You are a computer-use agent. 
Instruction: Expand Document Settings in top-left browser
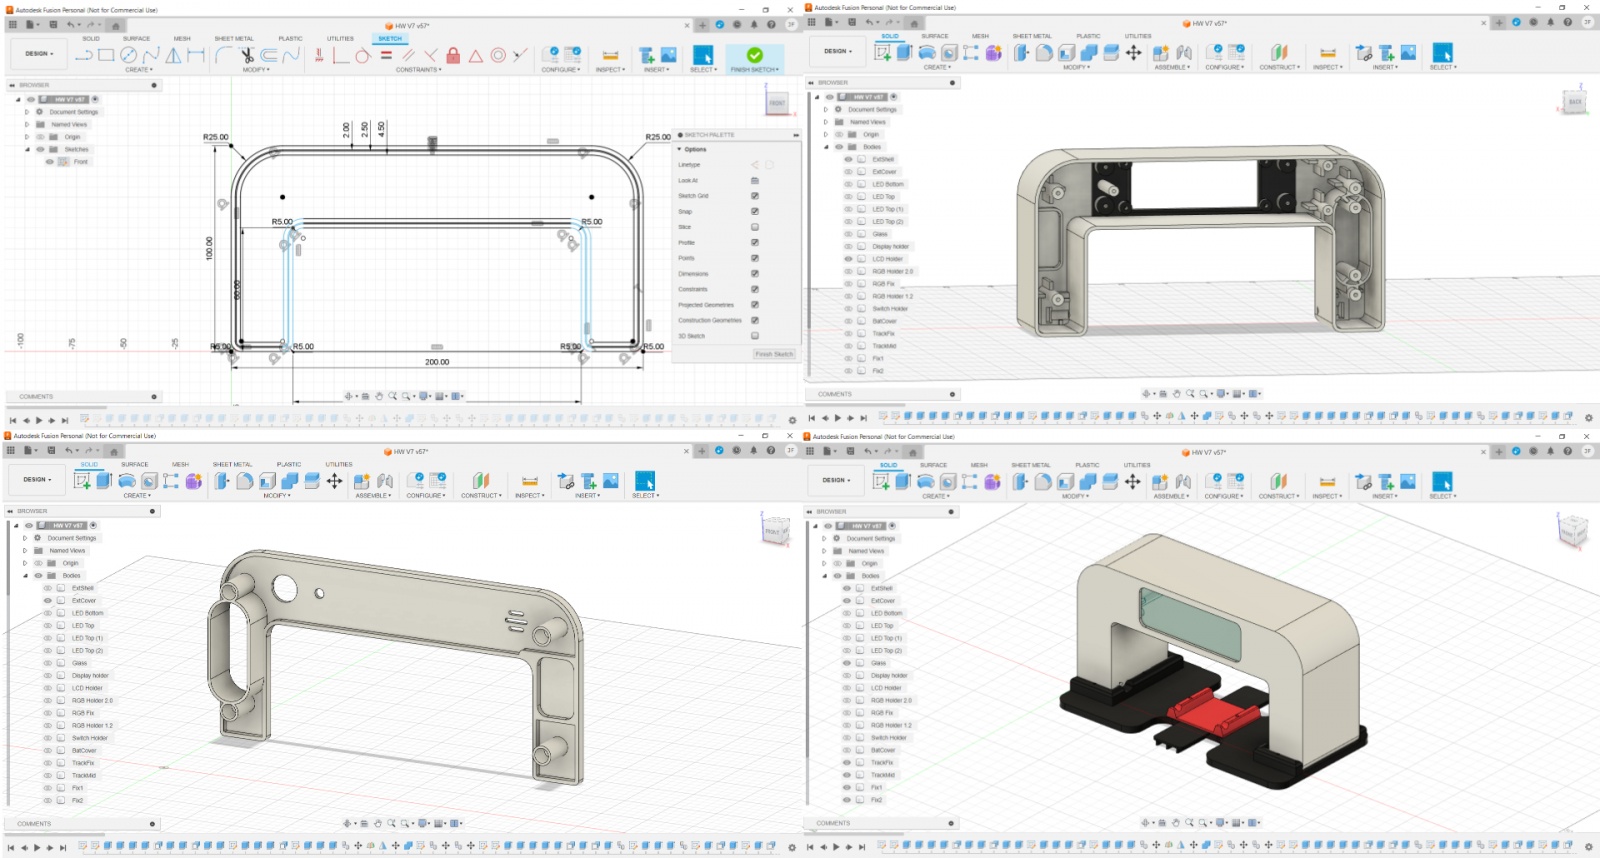[27, 112]
